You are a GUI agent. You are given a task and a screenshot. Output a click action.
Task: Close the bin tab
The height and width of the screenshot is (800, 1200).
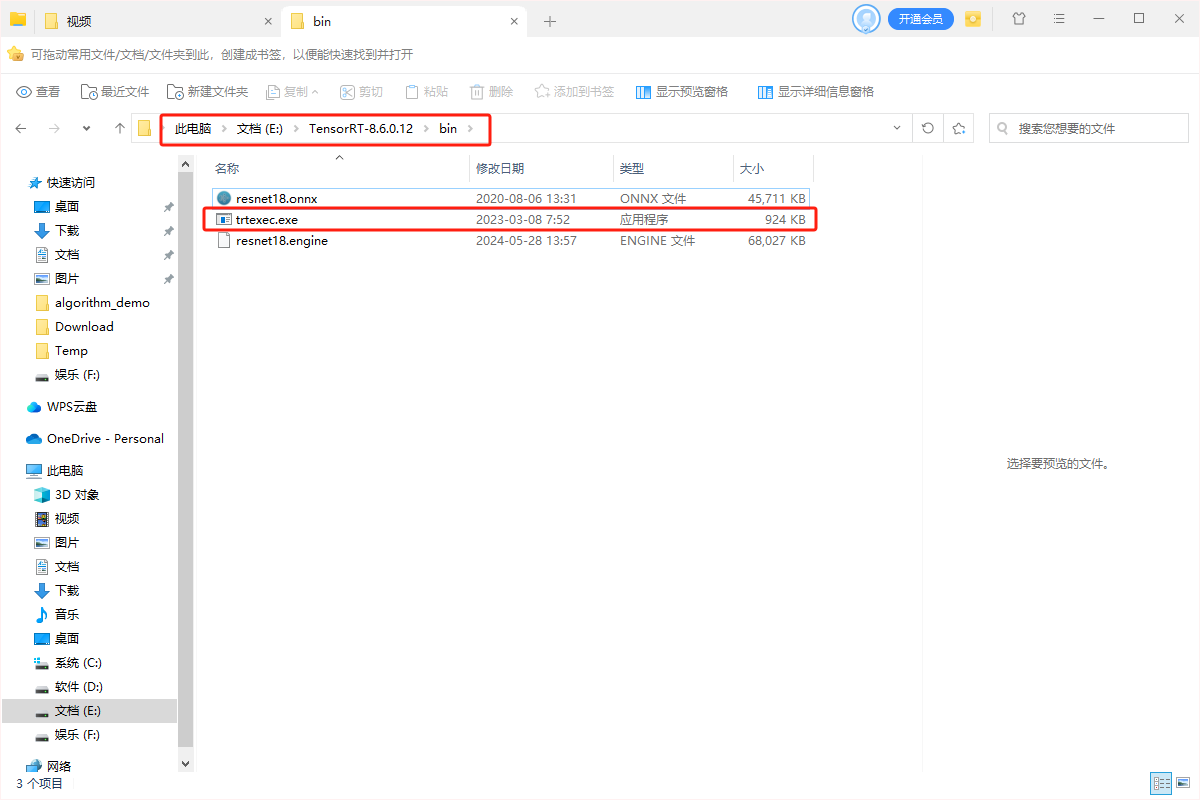pyautogui.click(x=514, y=21)
